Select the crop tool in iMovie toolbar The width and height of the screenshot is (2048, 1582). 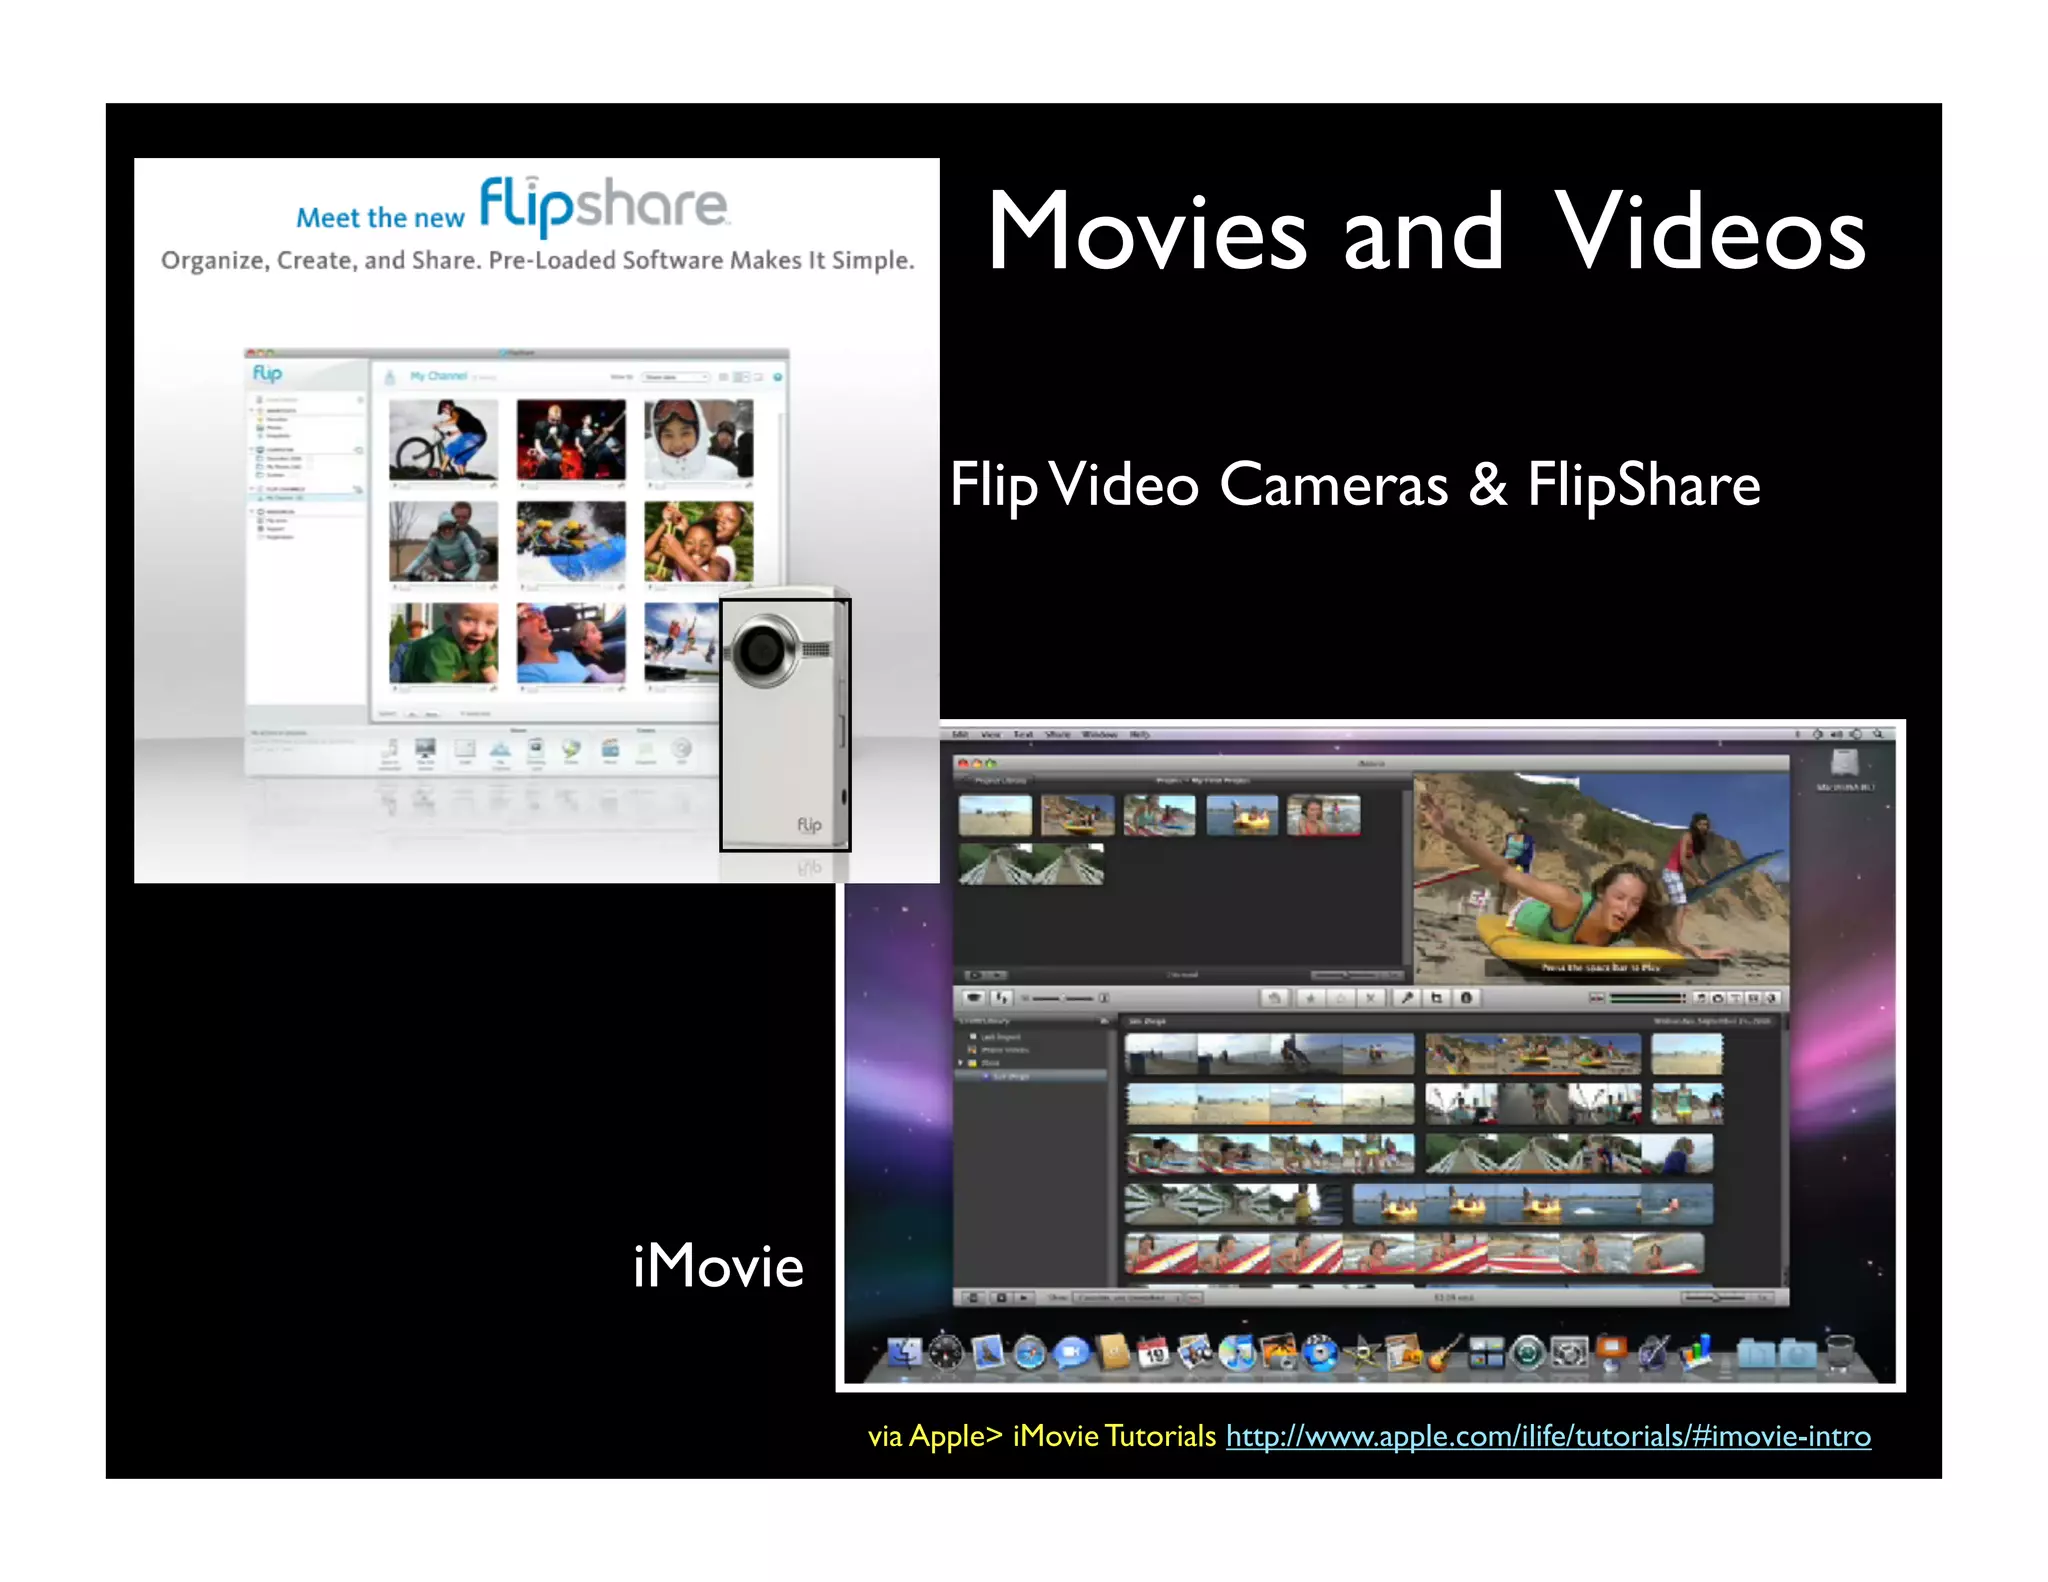point(1437,998)
